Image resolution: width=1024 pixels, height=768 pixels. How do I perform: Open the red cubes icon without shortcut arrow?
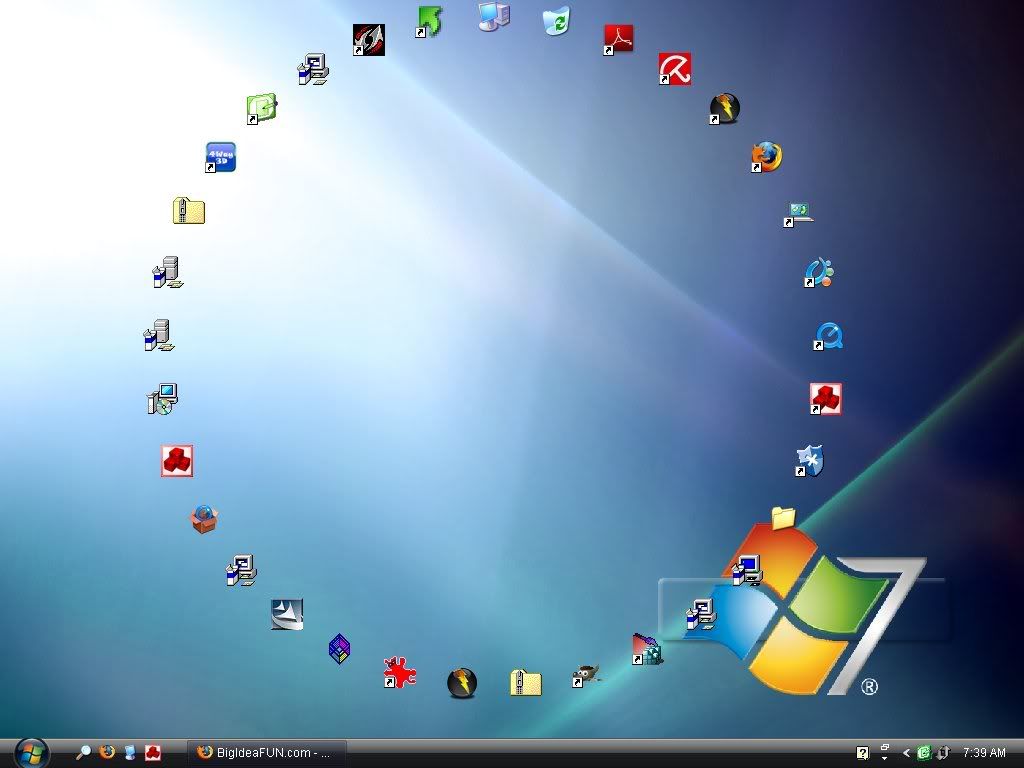point(177,461)
